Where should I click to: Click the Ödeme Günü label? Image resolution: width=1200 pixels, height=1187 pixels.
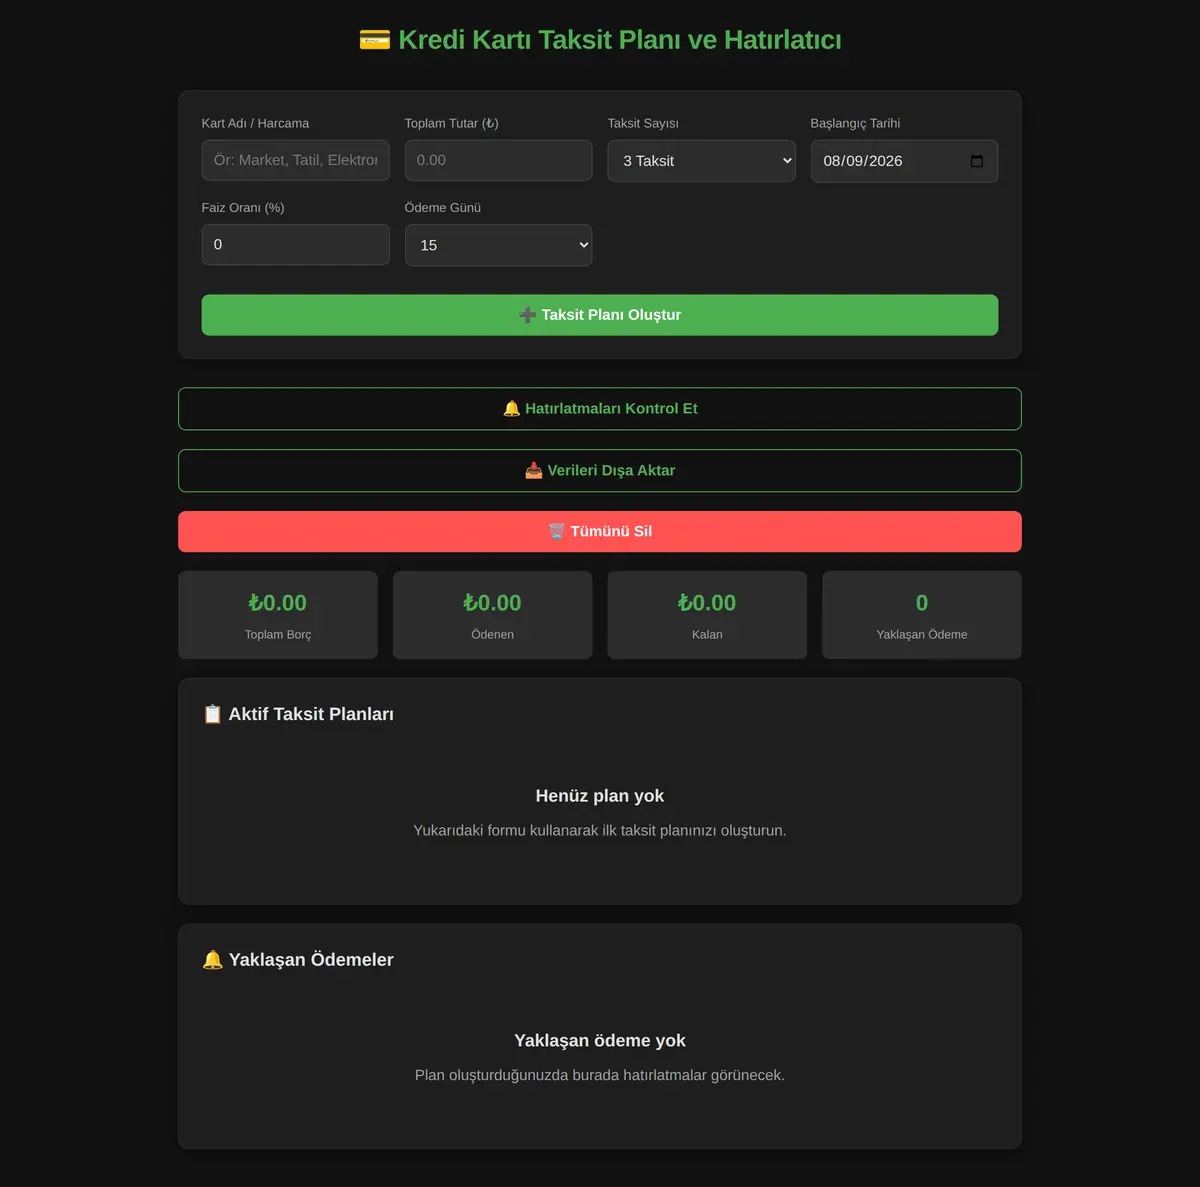443,208
